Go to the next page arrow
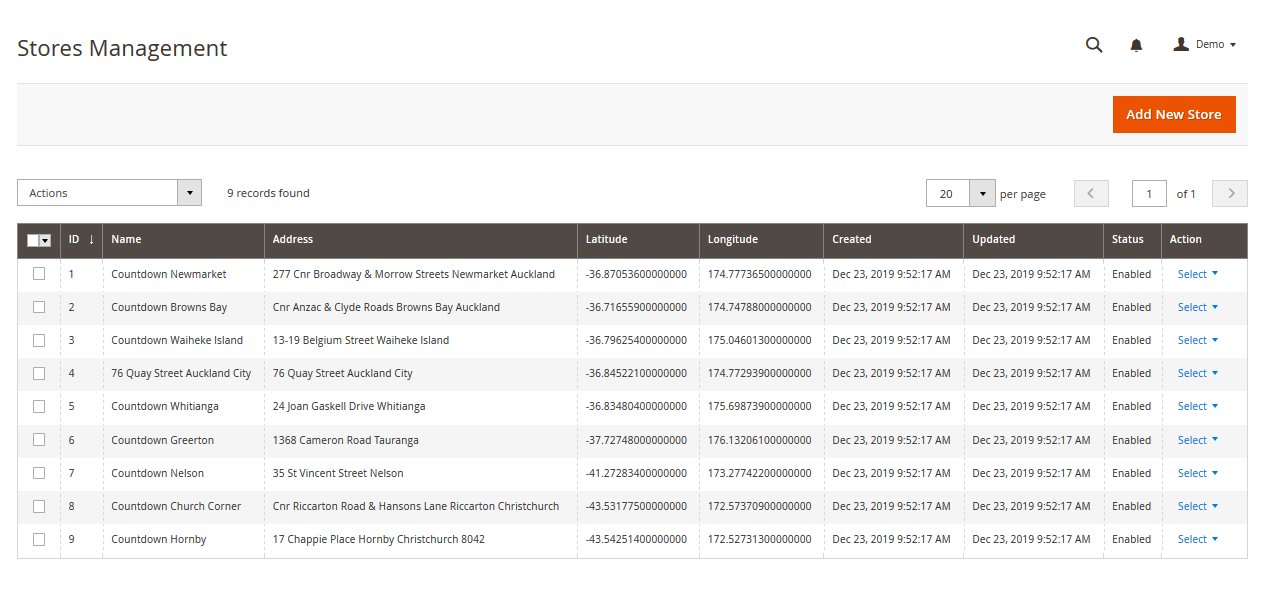Screen dimensions: 1265x595 point(1229,194)
